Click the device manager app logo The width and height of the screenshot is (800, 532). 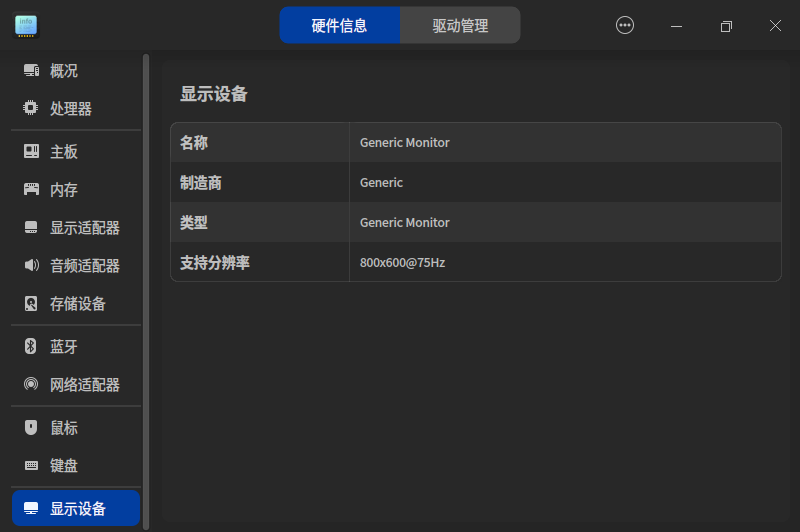pos(26,26)
